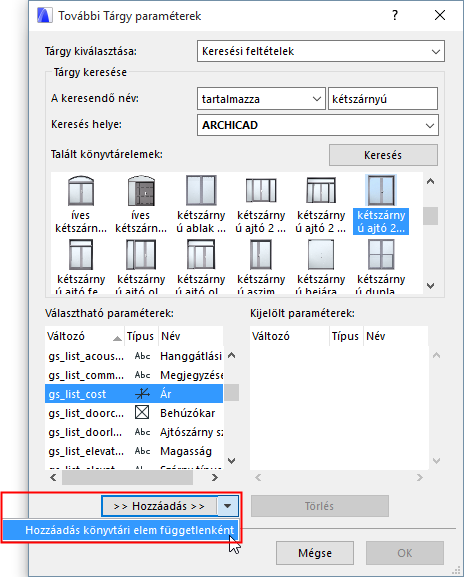Click the Behúzókar name cell
The image size is (464, 577).
tap(188, 413)
